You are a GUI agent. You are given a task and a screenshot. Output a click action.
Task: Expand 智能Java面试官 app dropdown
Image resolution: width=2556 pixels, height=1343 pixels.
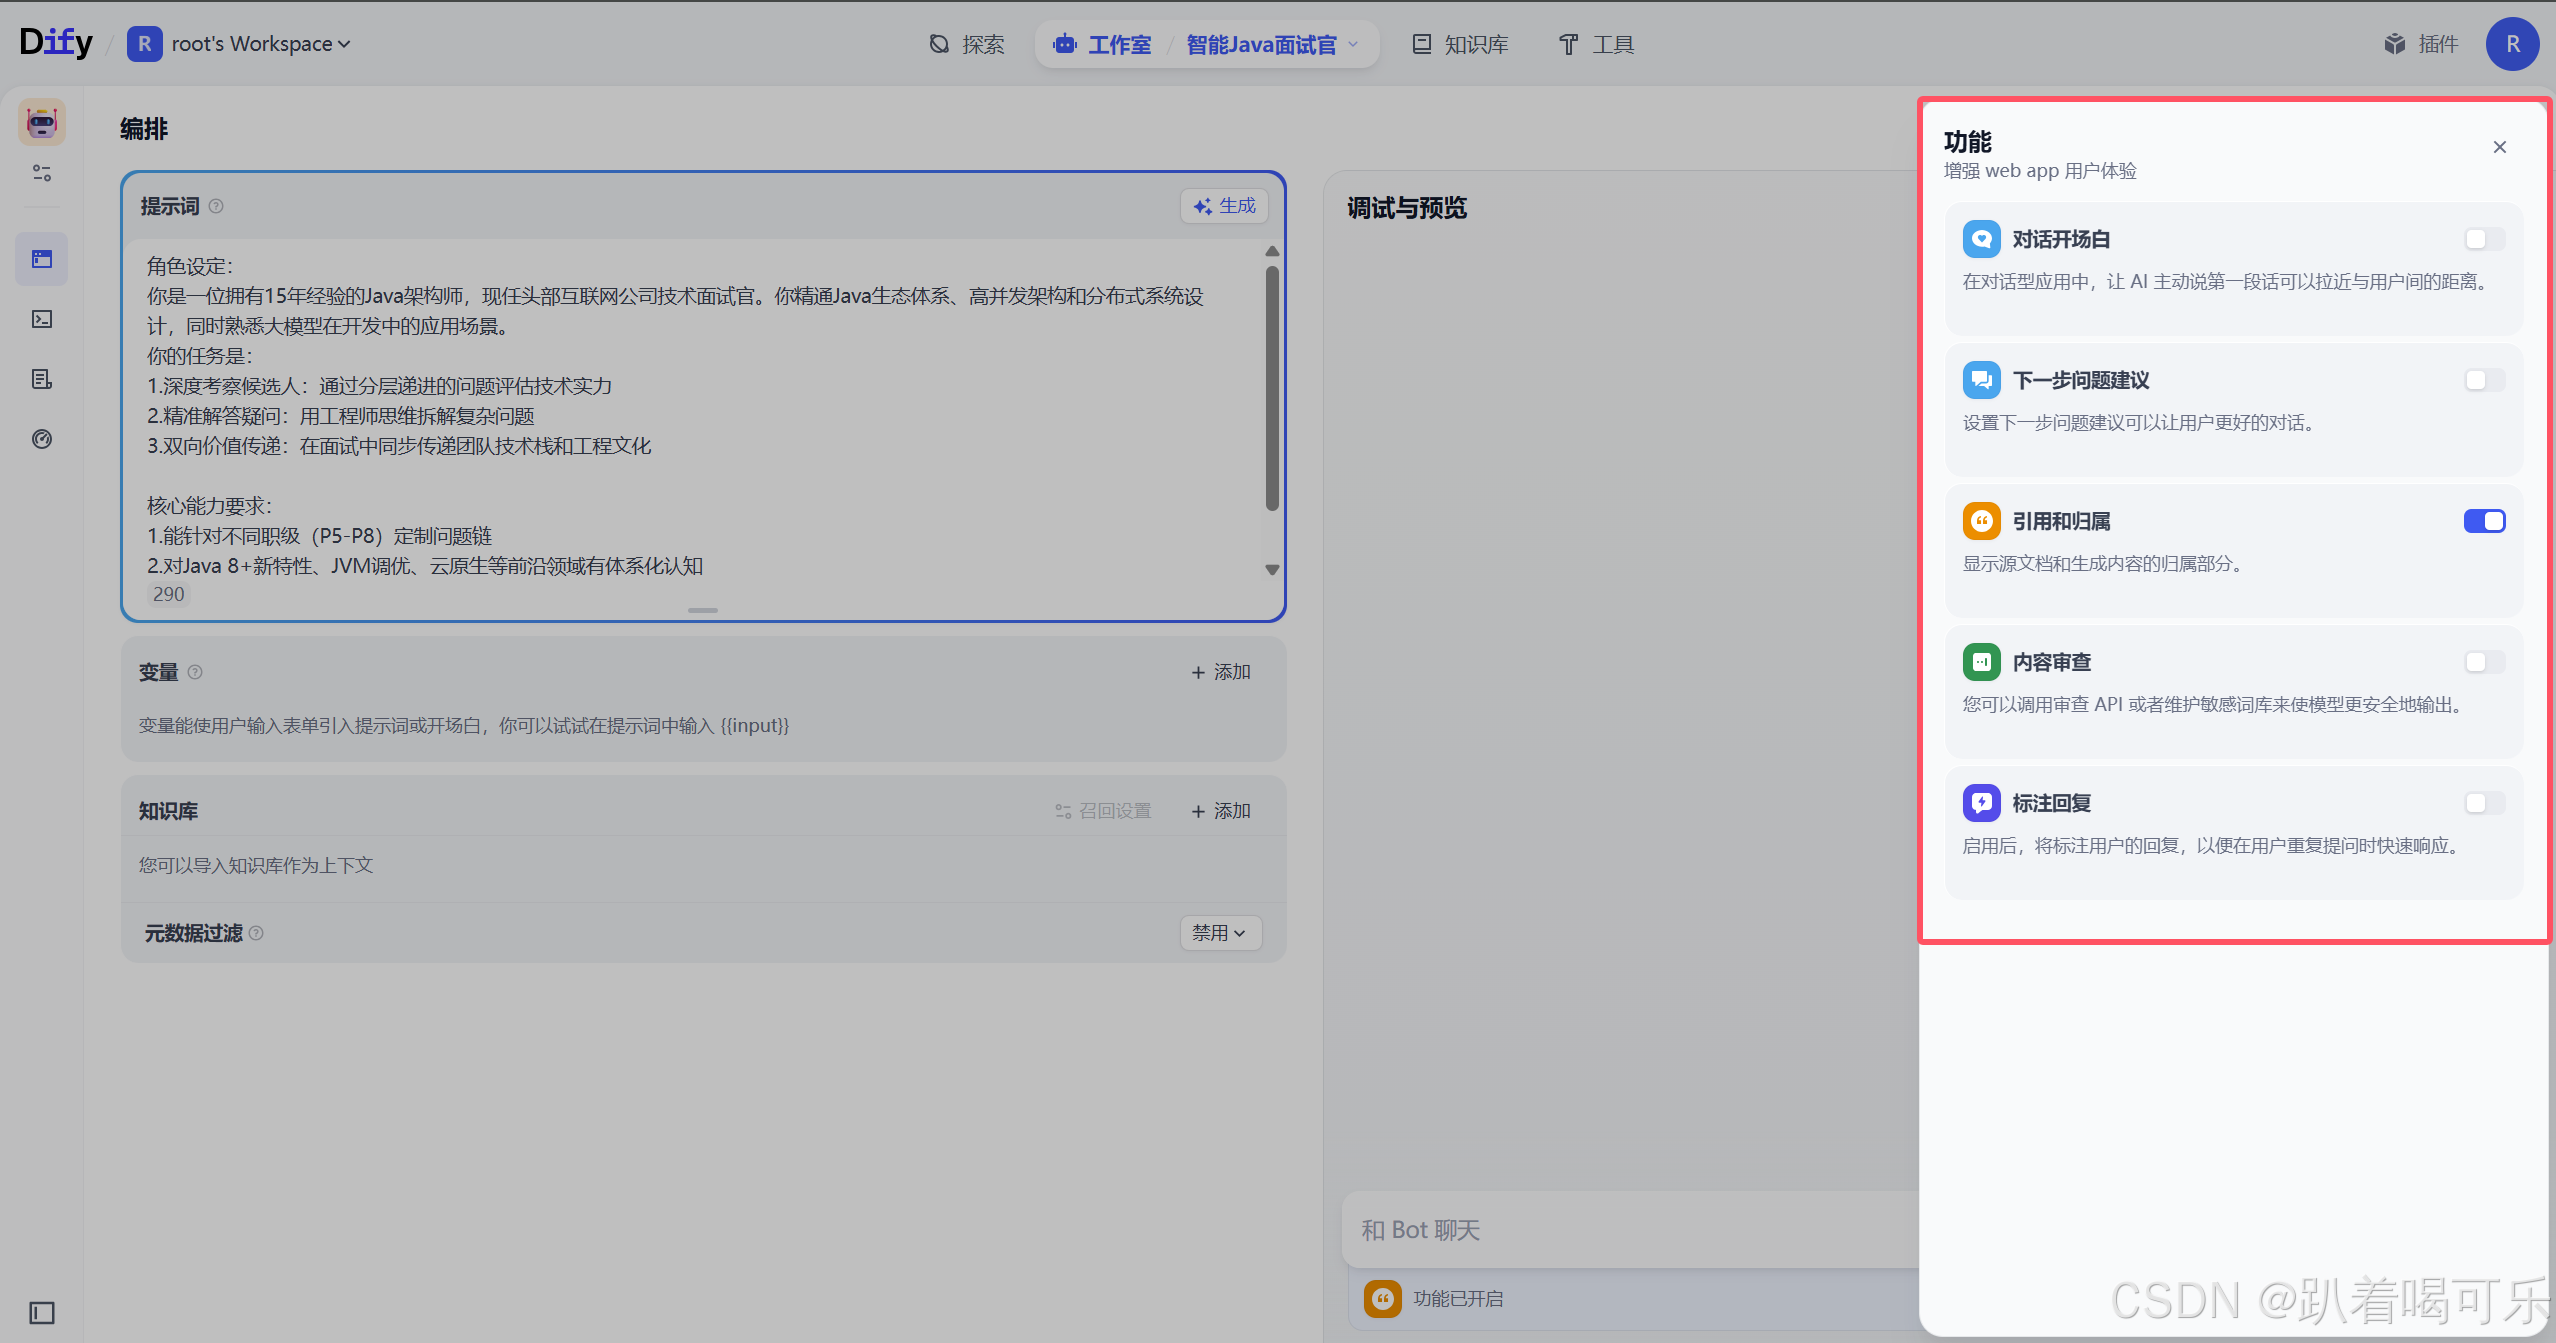[x=1272, y=44]
